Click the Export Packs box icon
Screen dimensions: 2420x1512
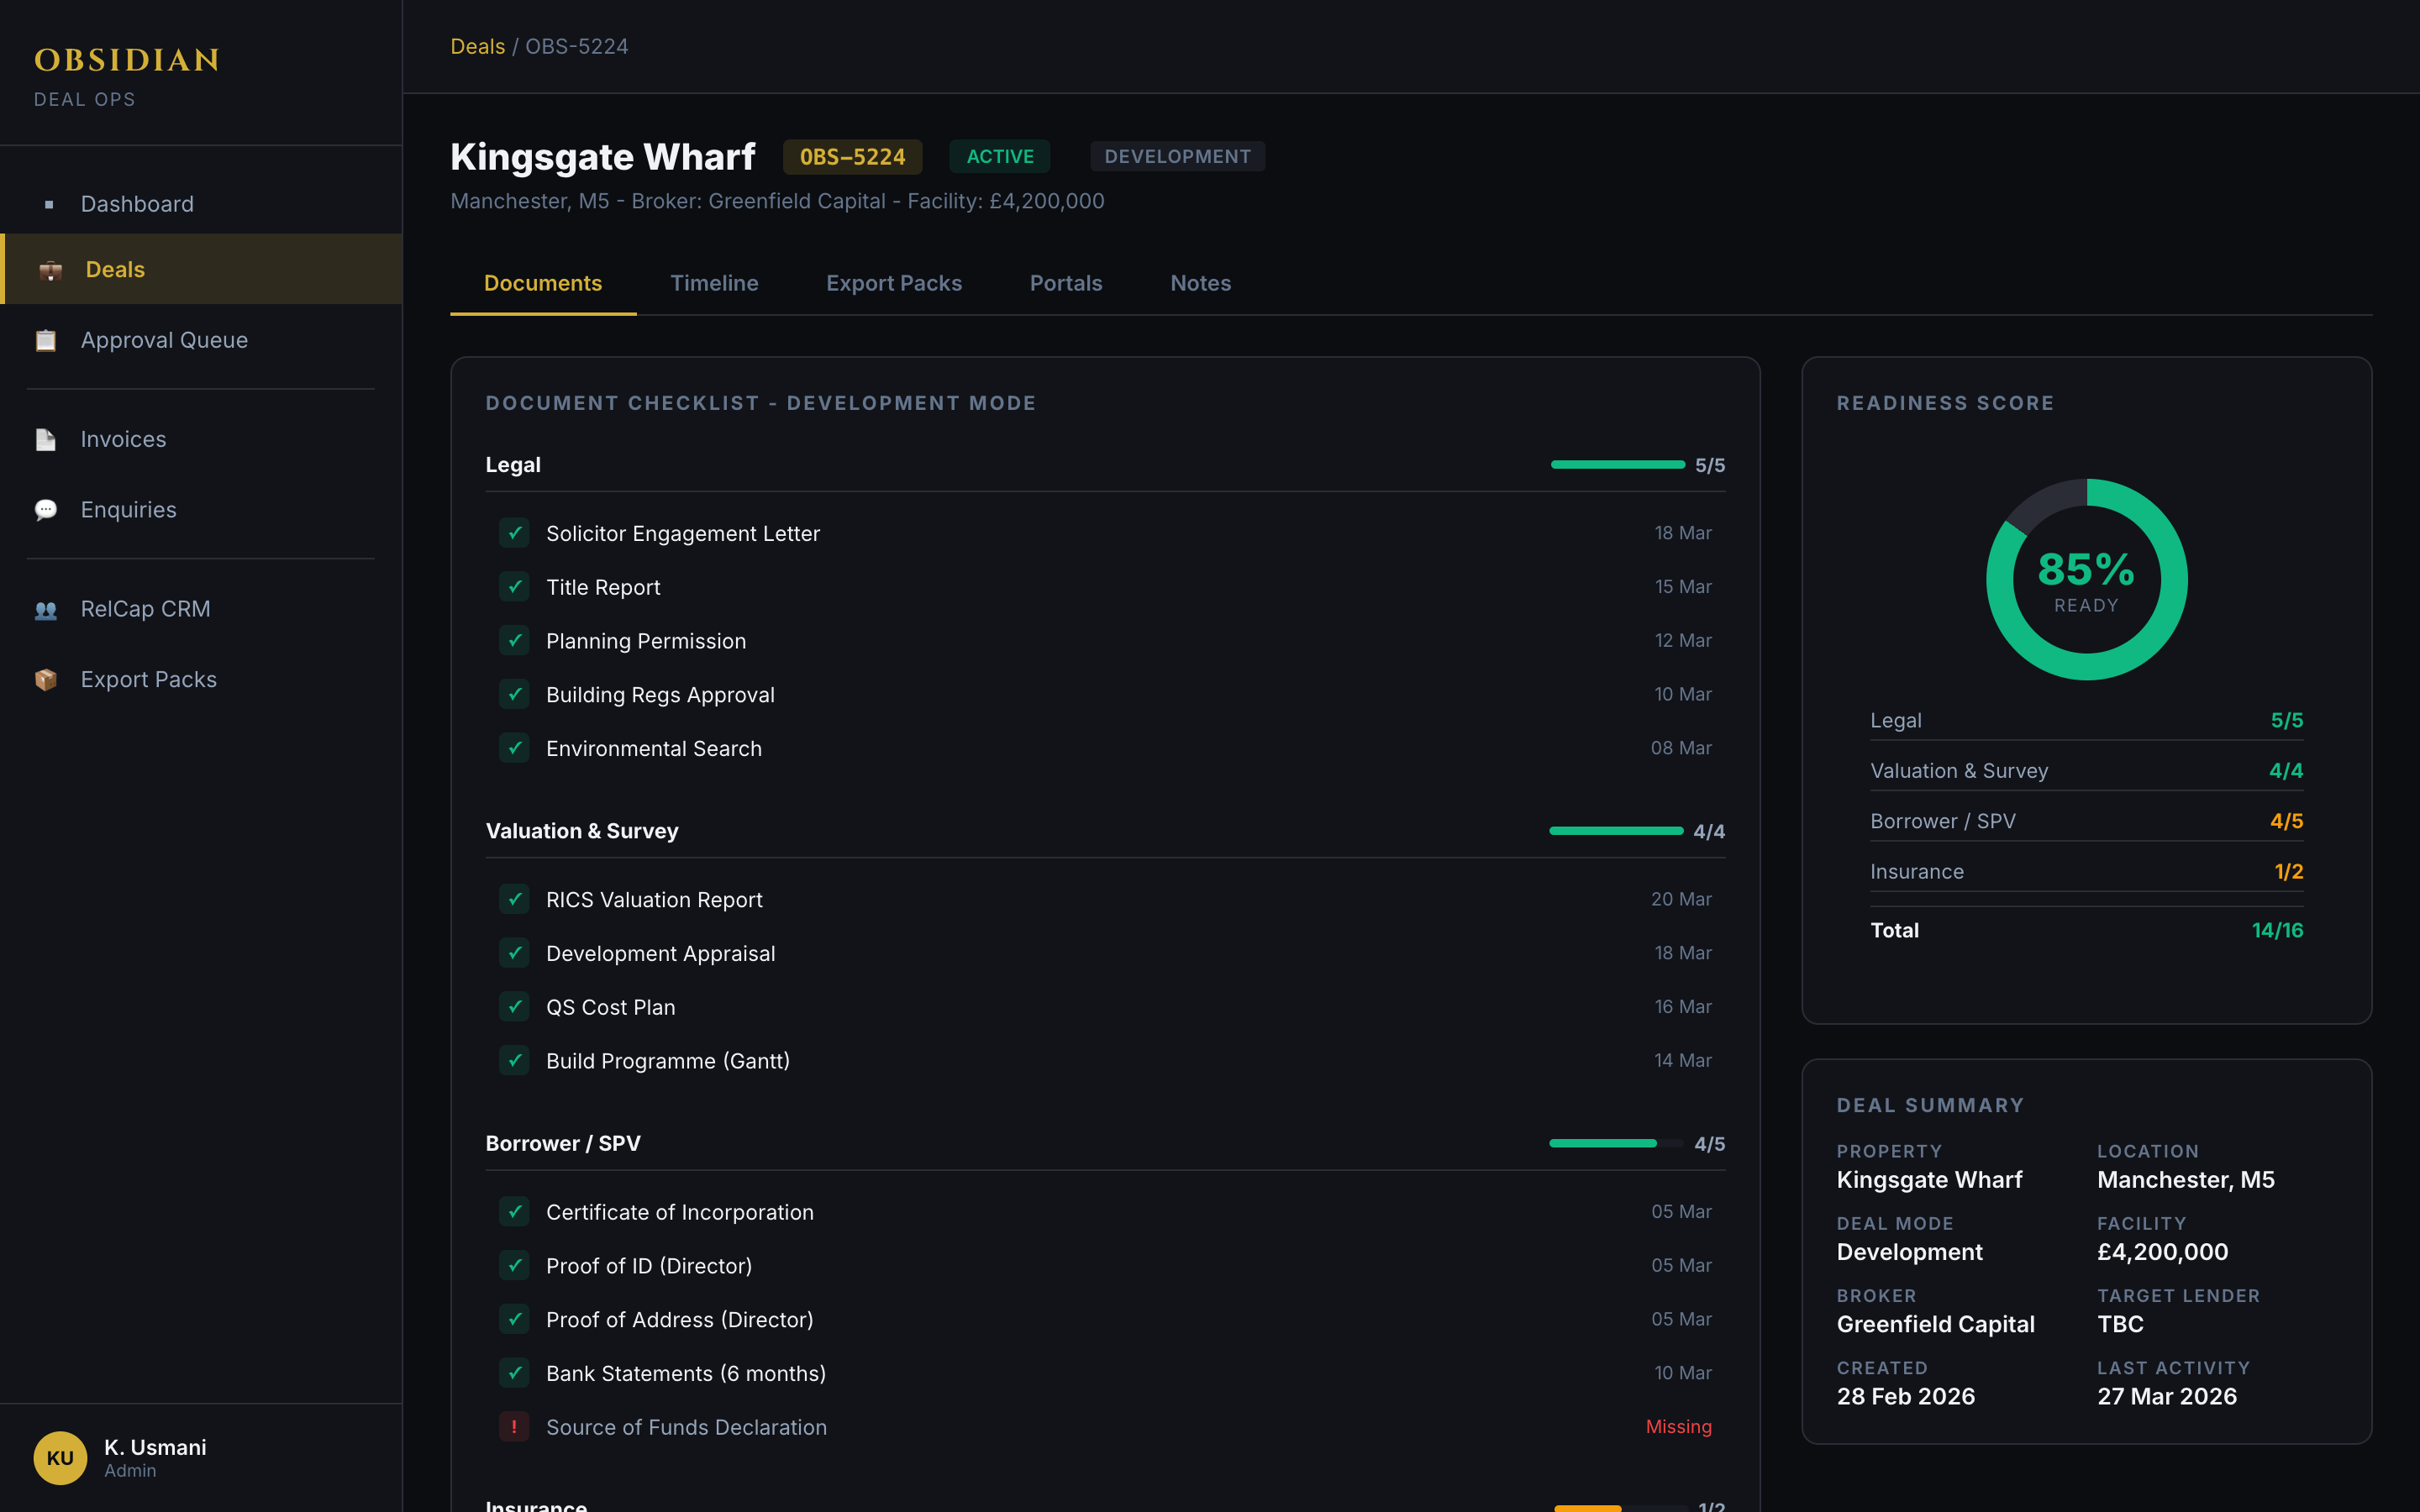click(46, 680)
